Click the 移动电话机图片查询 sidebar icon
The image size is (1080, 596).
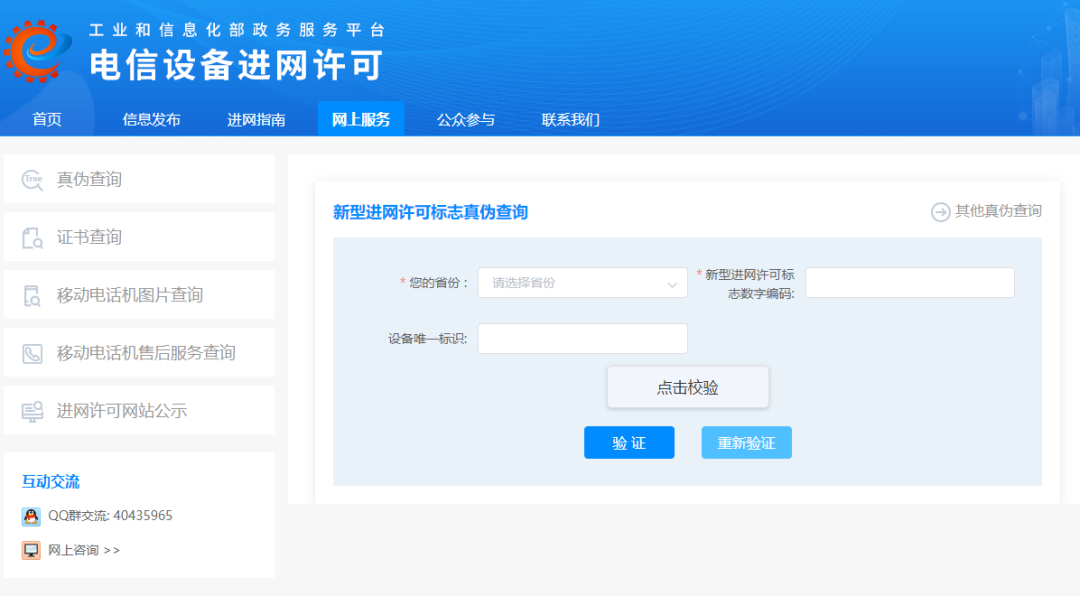tap(33, 296)
